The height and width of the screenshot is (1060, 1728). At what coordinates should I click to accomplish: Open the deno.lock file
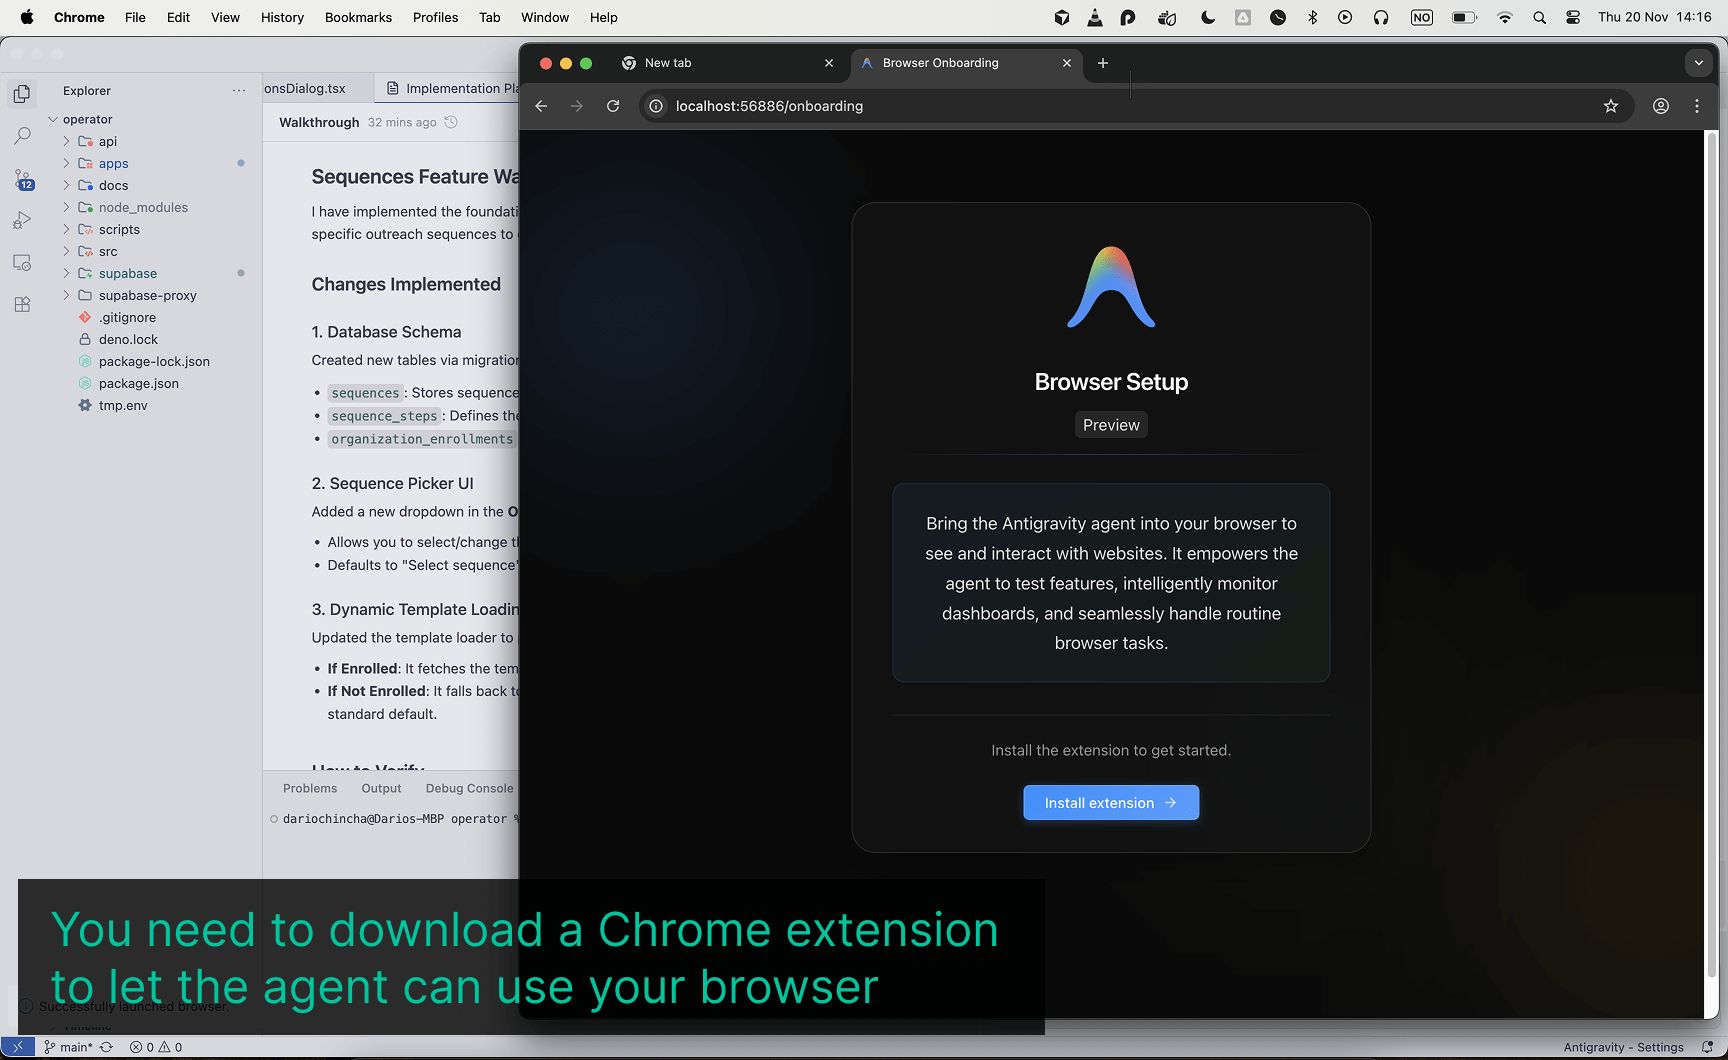click(128, 339)
